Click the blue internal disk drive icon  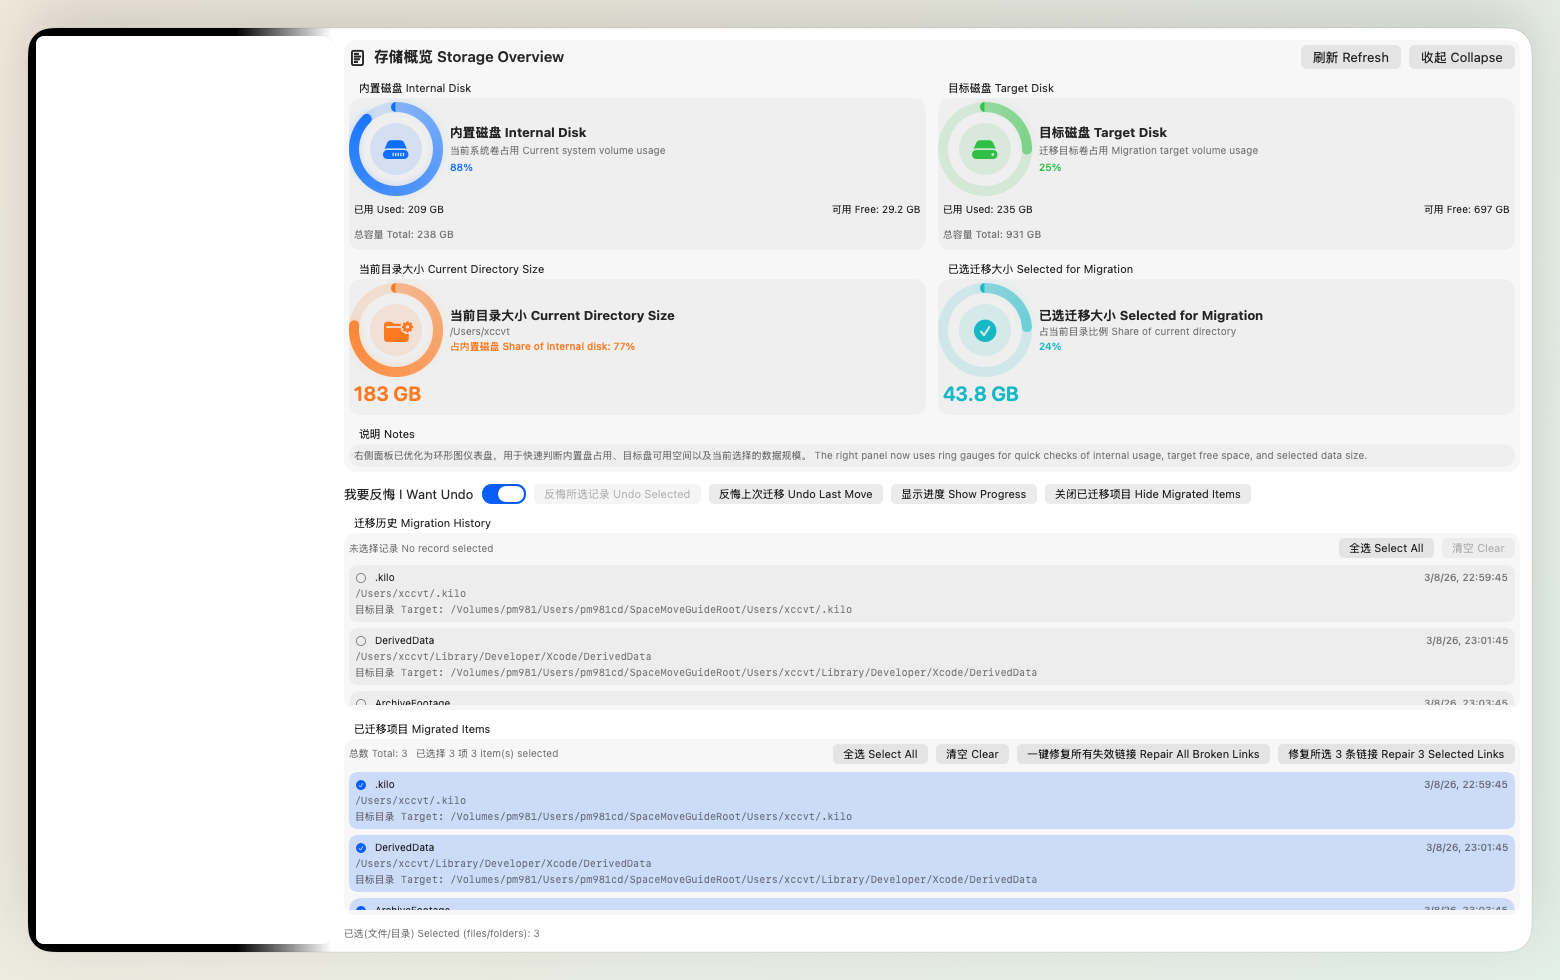397,149
